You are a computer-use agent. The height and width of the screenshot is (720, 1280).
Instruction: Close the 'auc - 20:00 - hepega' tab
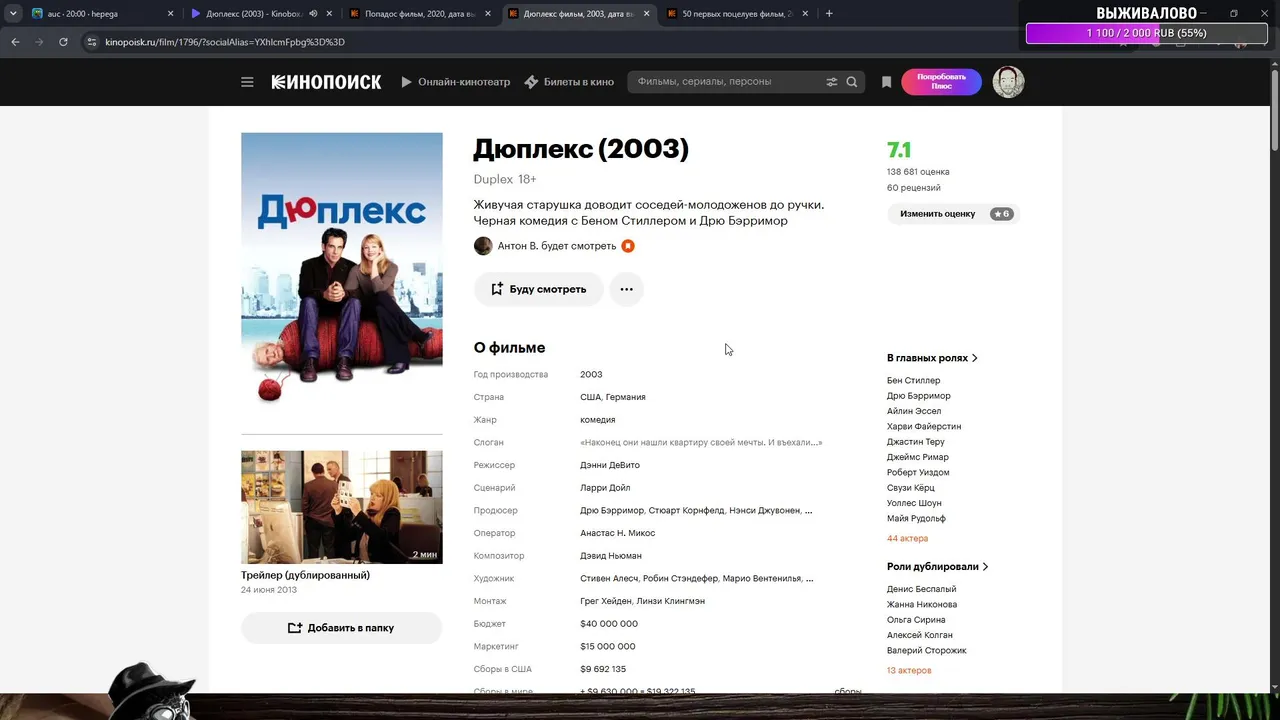coord(171,14)
